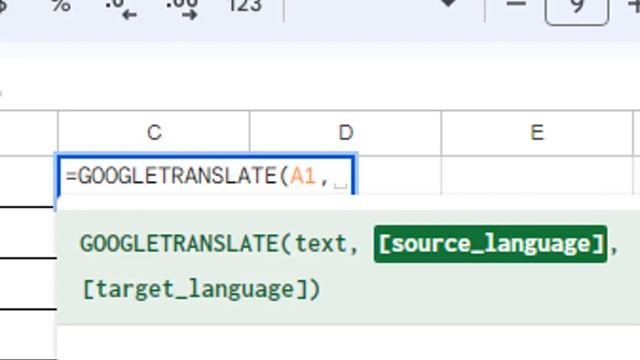Image resolution: width=640 pixels, height=360 pixels.
Task: Open font dropdown arrow
Action: coord(449,3)
